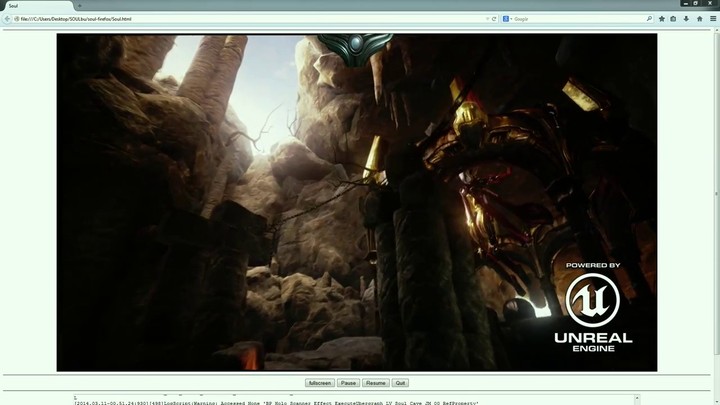This screenshot has height=405, width=720.
Task: Open the URL history dropdown arrow
Action: [487, 19]
